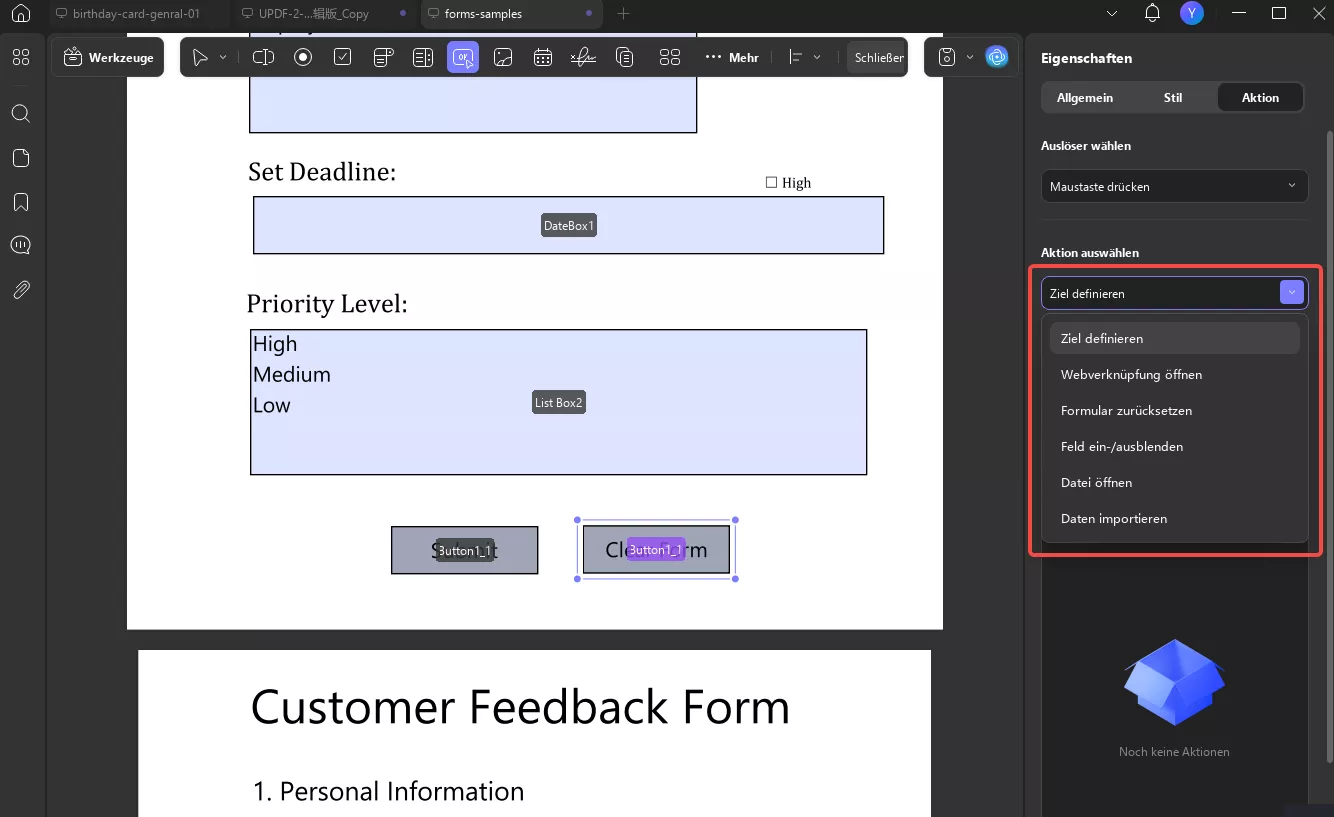Screen dimensions: 1334x817
Task: Click the Werkzeuge button
Action: [109, 57]
